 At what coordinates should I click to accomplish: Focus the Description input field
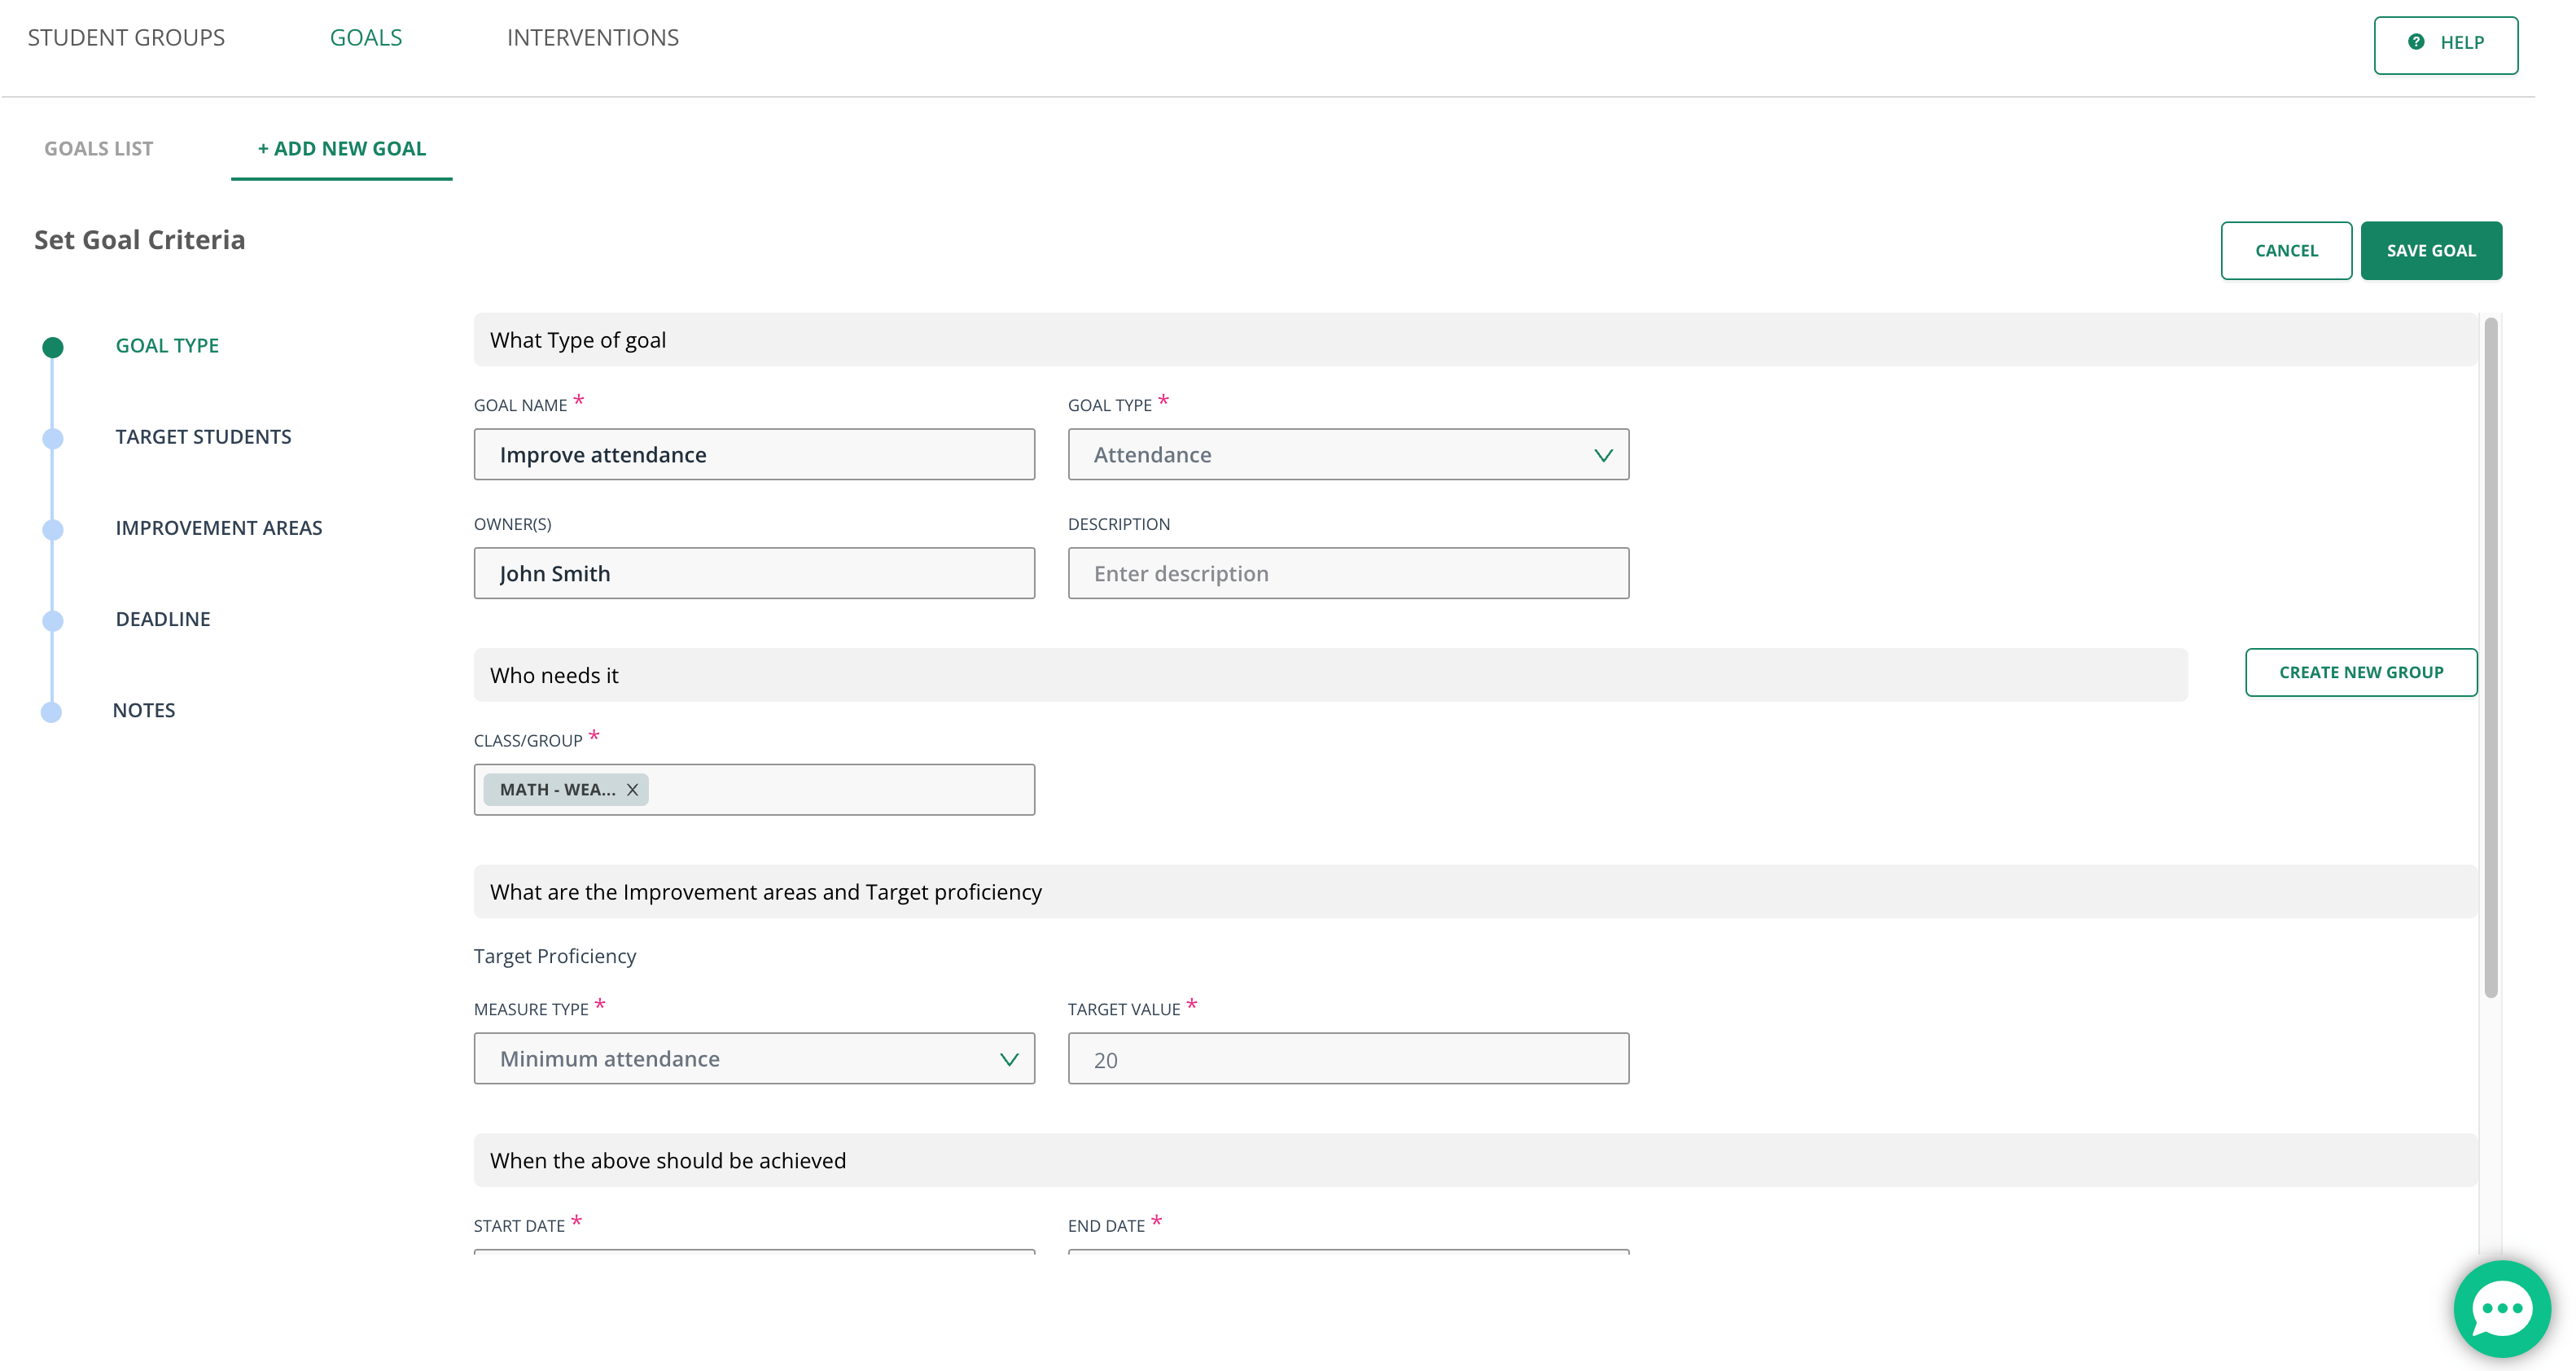coord(1348,573)
